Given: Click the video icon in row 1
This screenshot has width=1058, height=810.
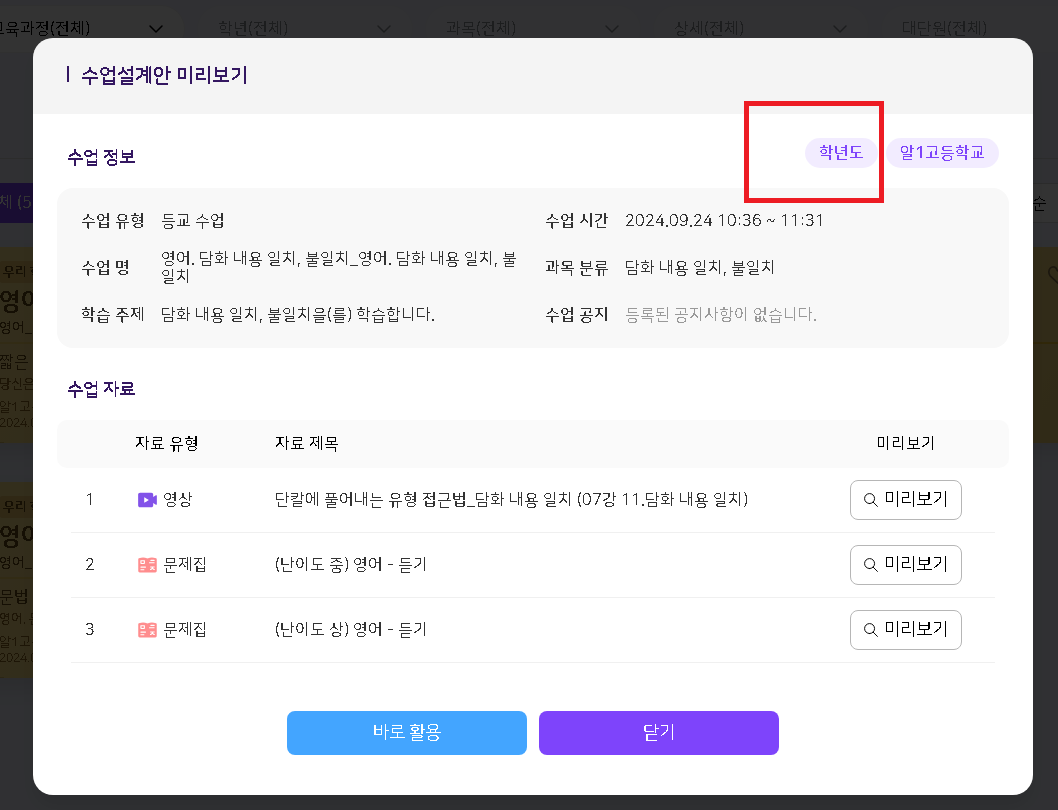Looking at the screenshot, I should (147, 499).
